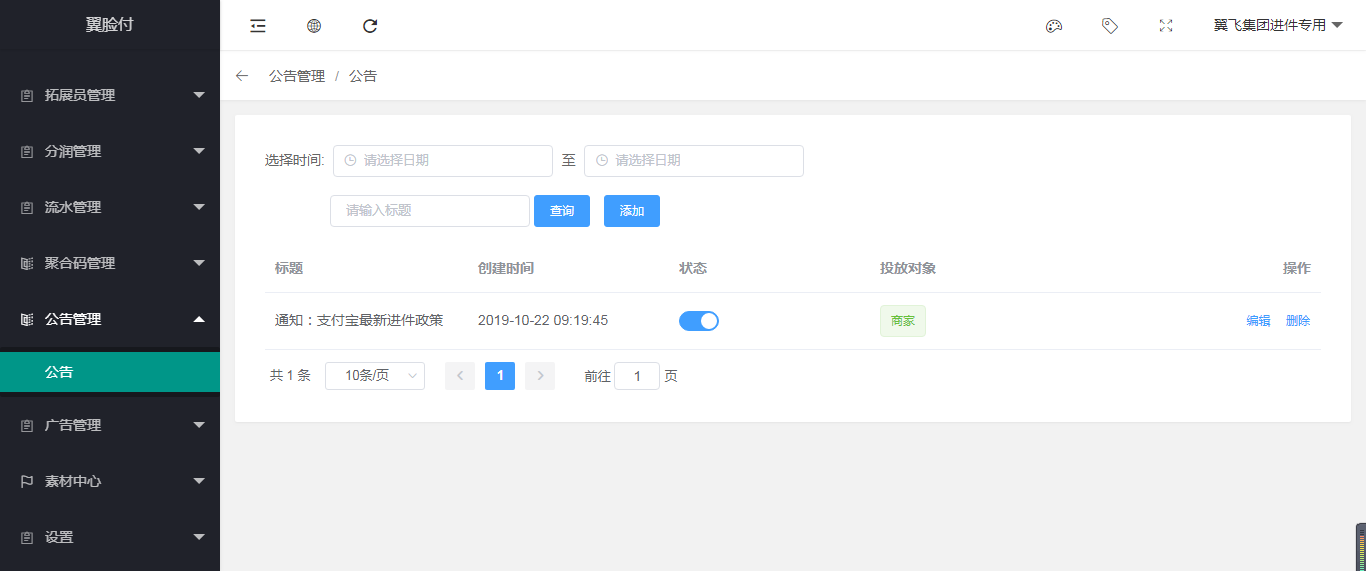Click the 查询 search button
The width and height of the screenshot is (1366, 571).
[x=562, y=211]
